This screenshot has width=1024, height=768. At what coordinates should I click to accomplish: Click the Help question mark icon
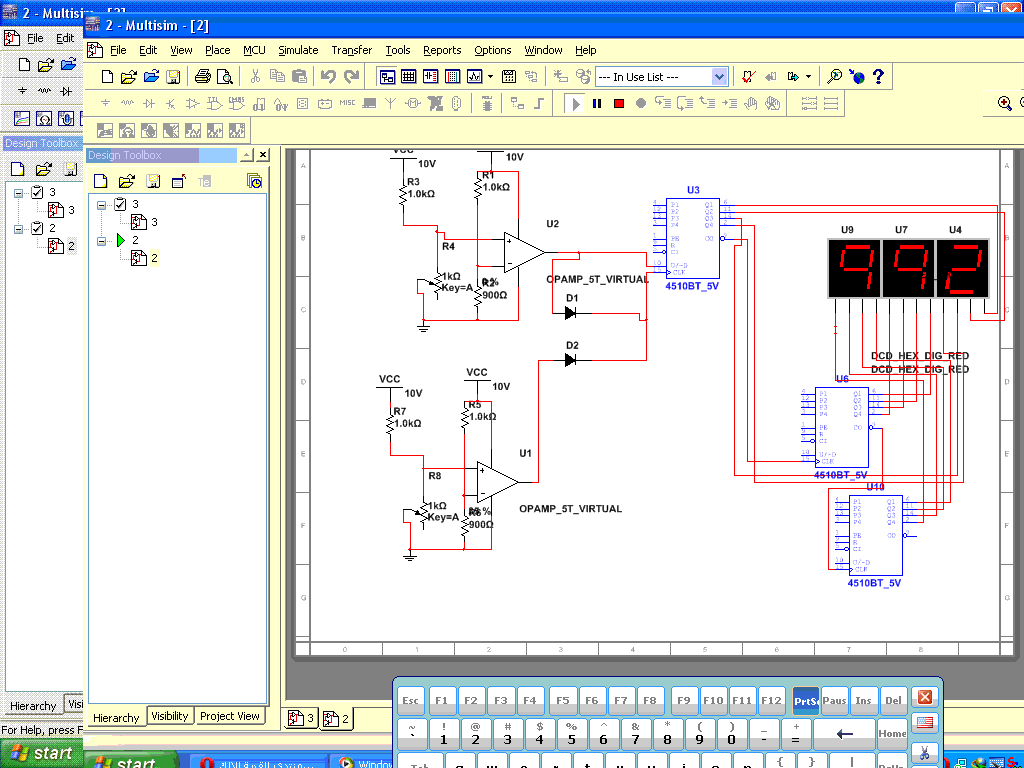878,77
